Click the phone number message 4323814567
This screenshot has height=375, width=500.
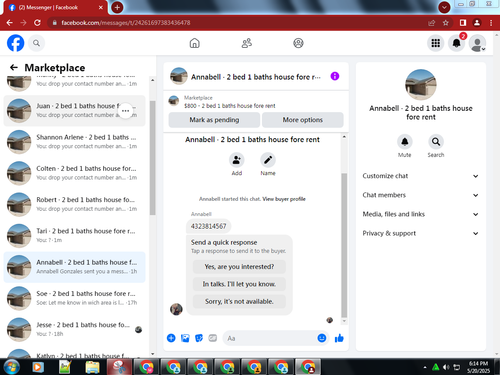(x=209, y=226)
